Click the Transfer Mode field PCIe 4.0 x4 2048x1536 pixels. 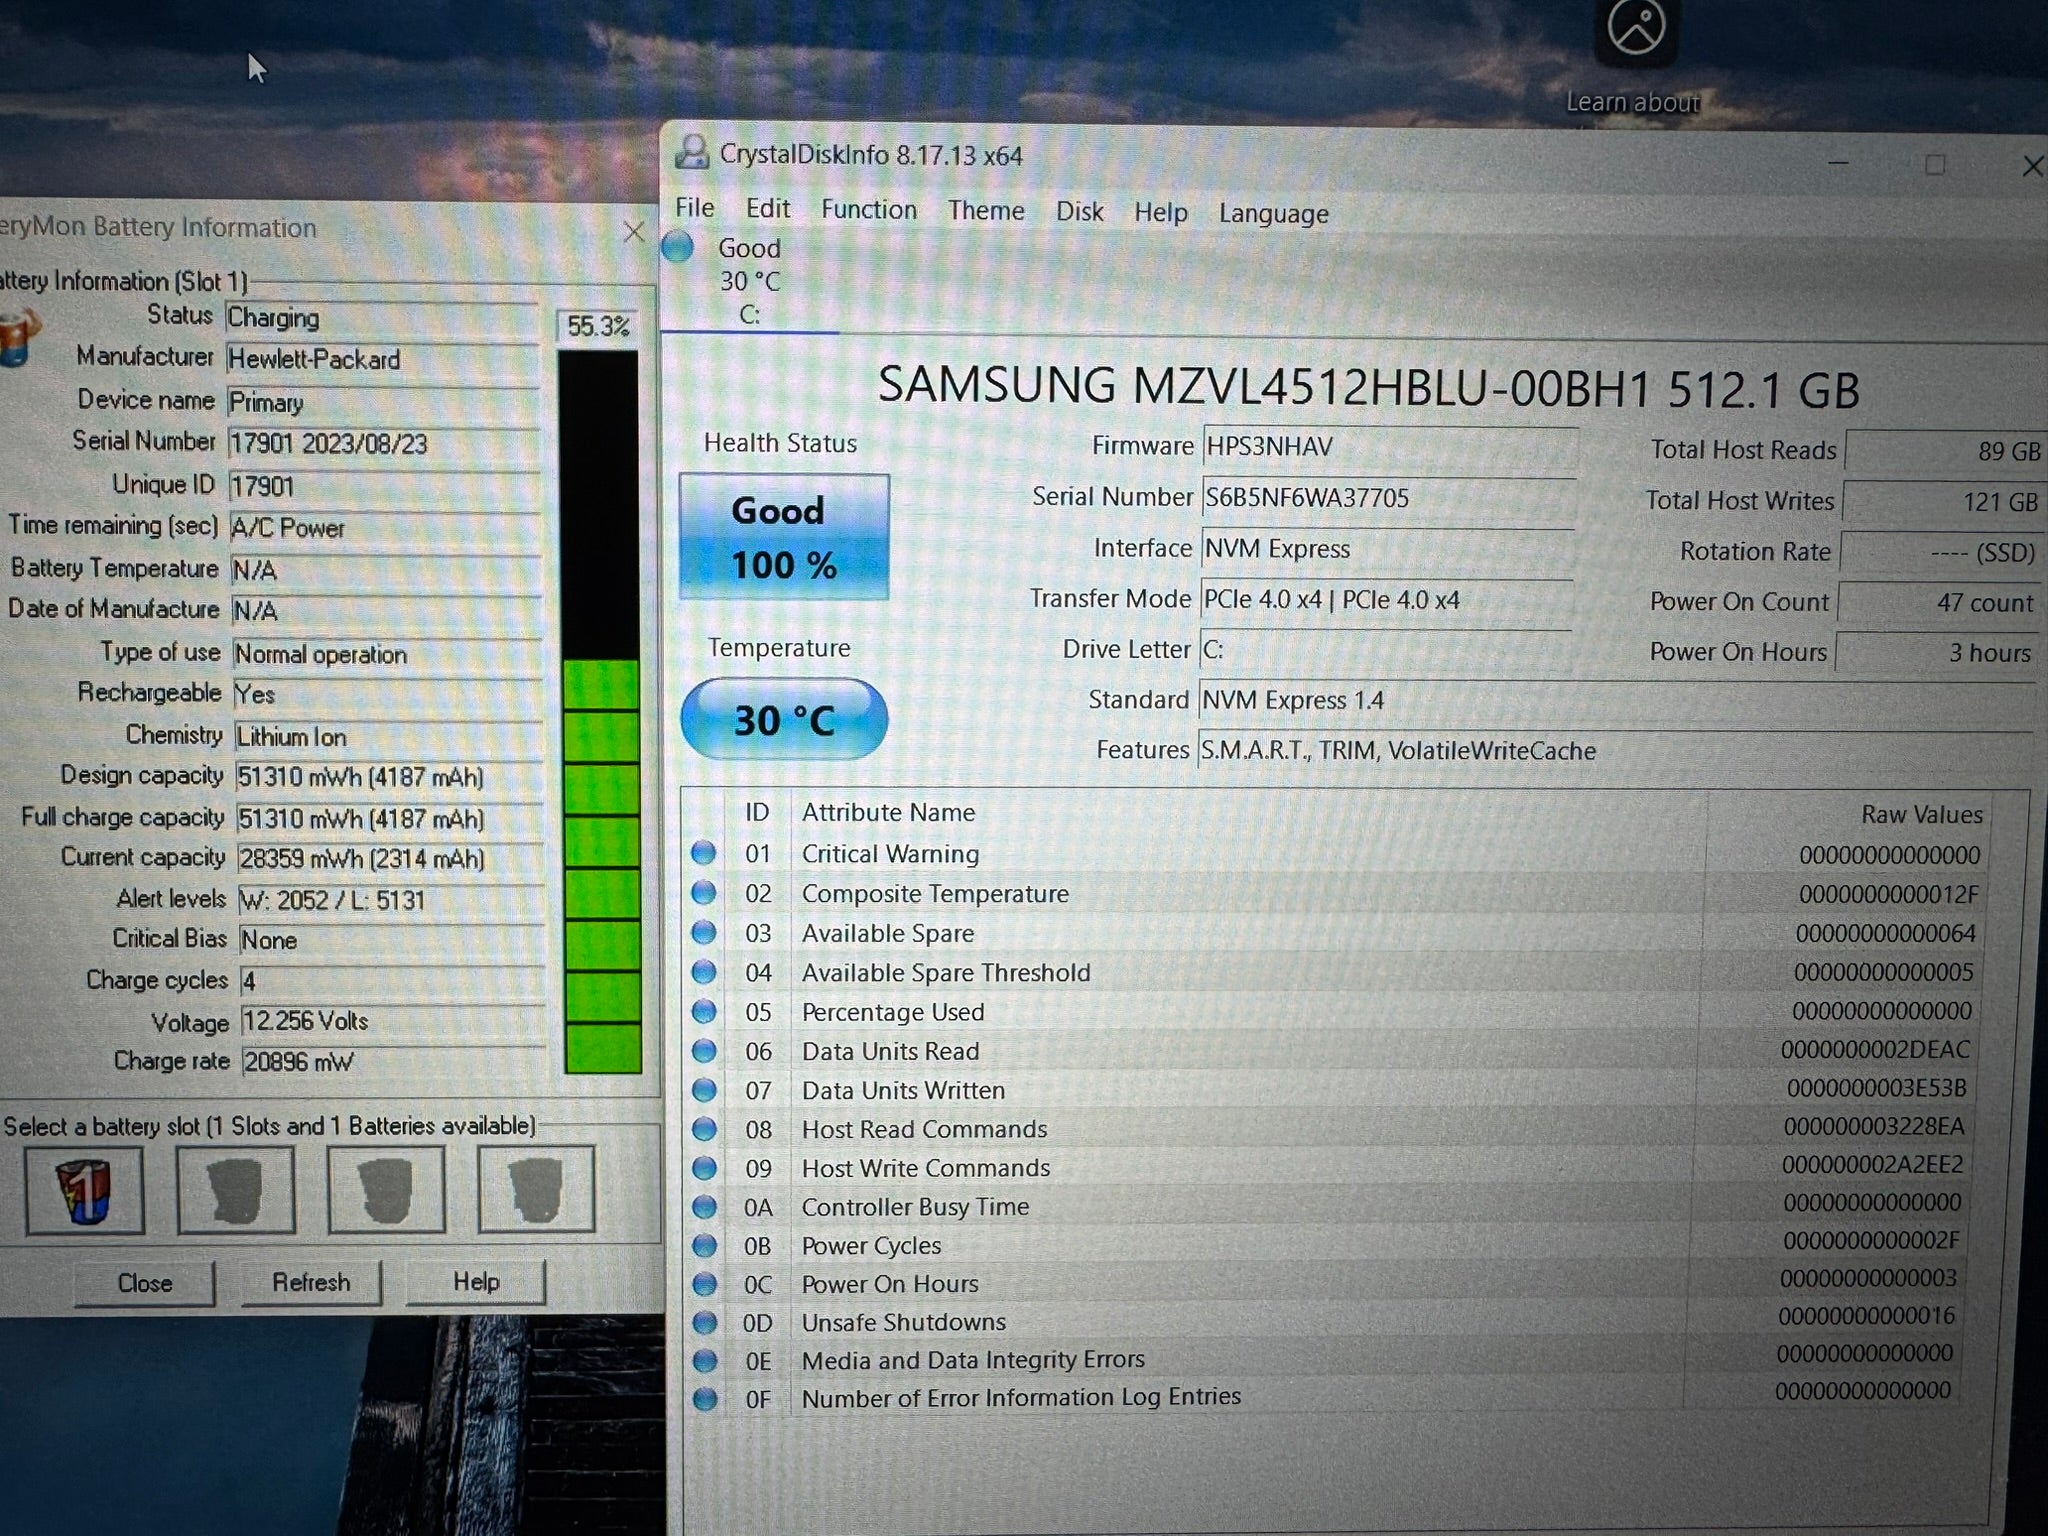point(1386,599)
